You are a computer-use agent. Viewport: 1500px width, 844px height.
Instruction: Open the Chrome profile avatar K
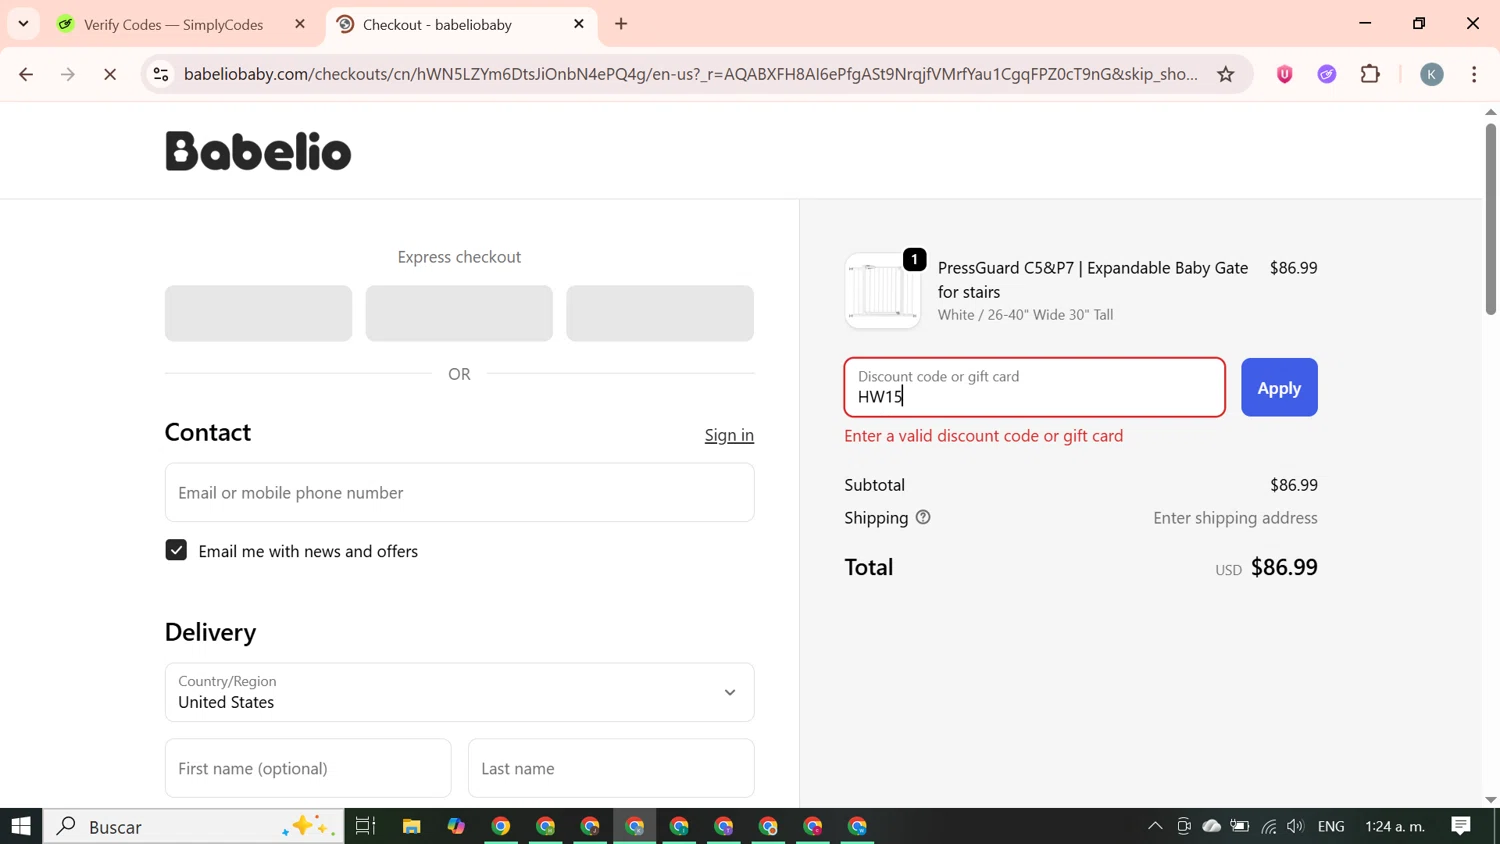1432,74
